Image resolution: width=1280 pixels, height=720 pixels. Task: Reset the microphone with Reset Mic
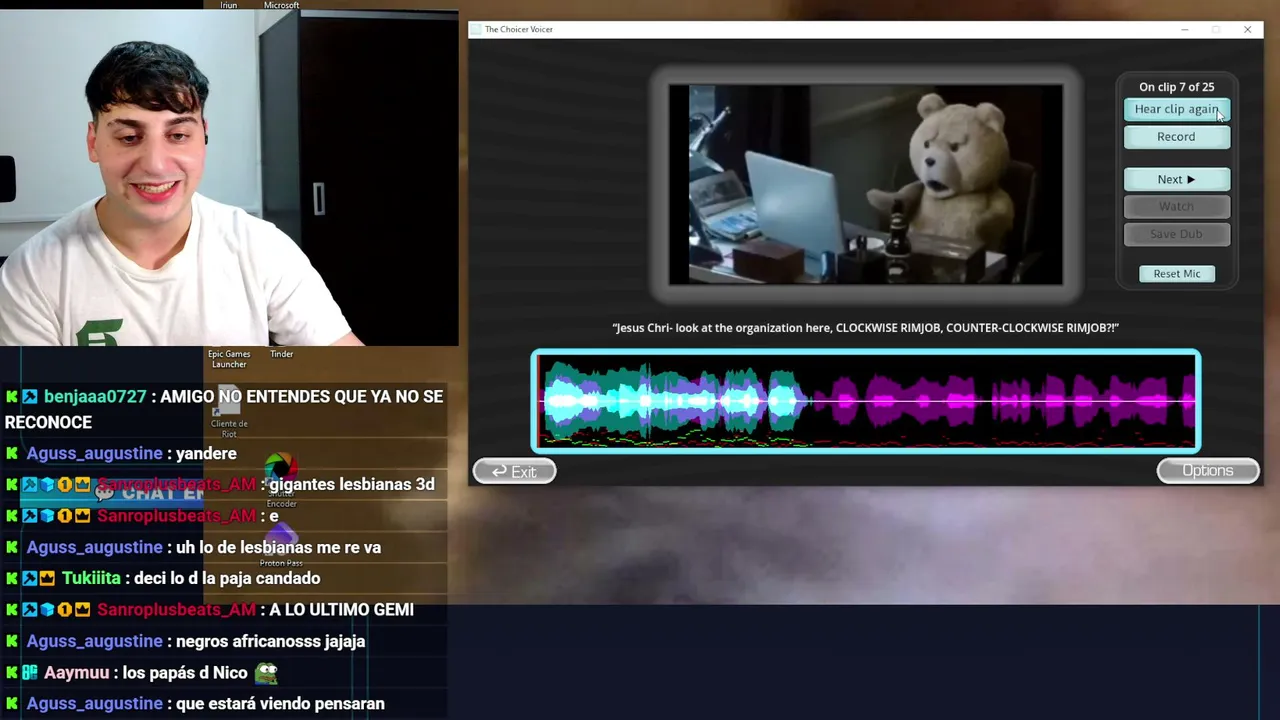1177,274
